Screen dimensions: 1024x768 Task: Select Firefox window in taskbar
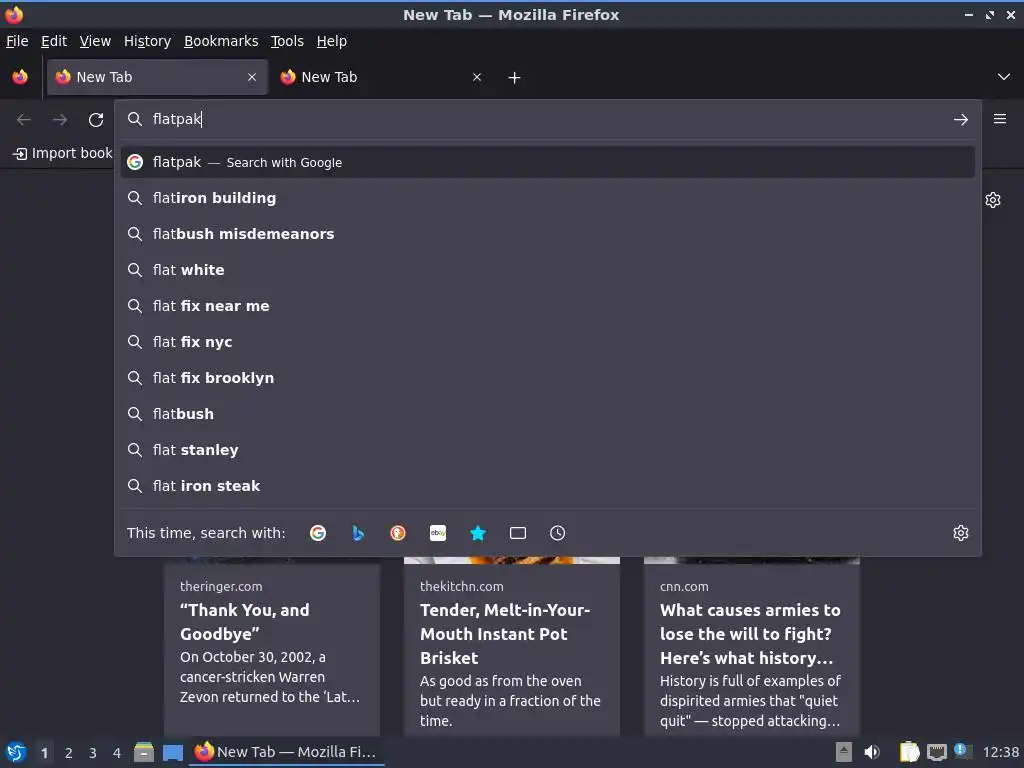[x=287, y=752]
